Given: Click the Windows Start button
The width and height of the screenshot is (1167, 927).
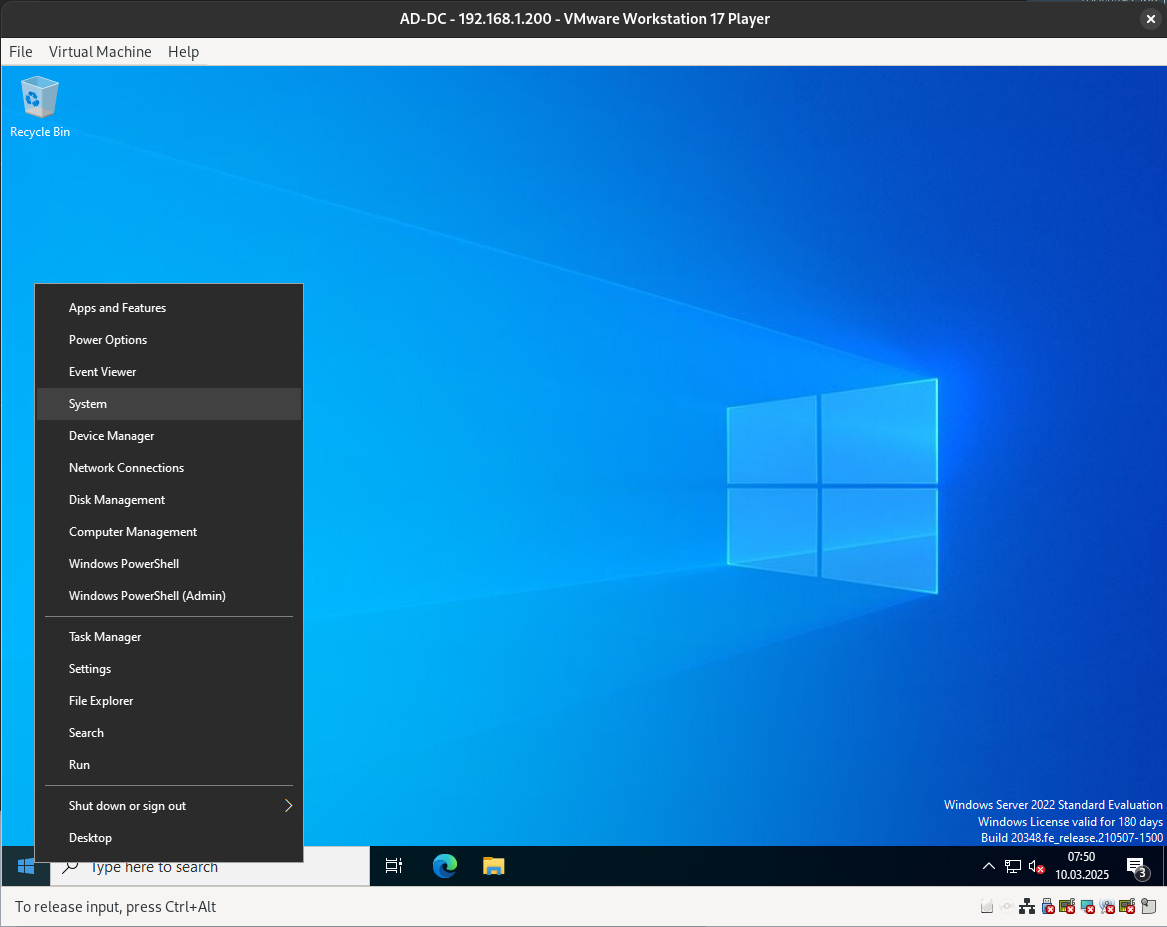Looking at the screenshot, I should [26, 866].
